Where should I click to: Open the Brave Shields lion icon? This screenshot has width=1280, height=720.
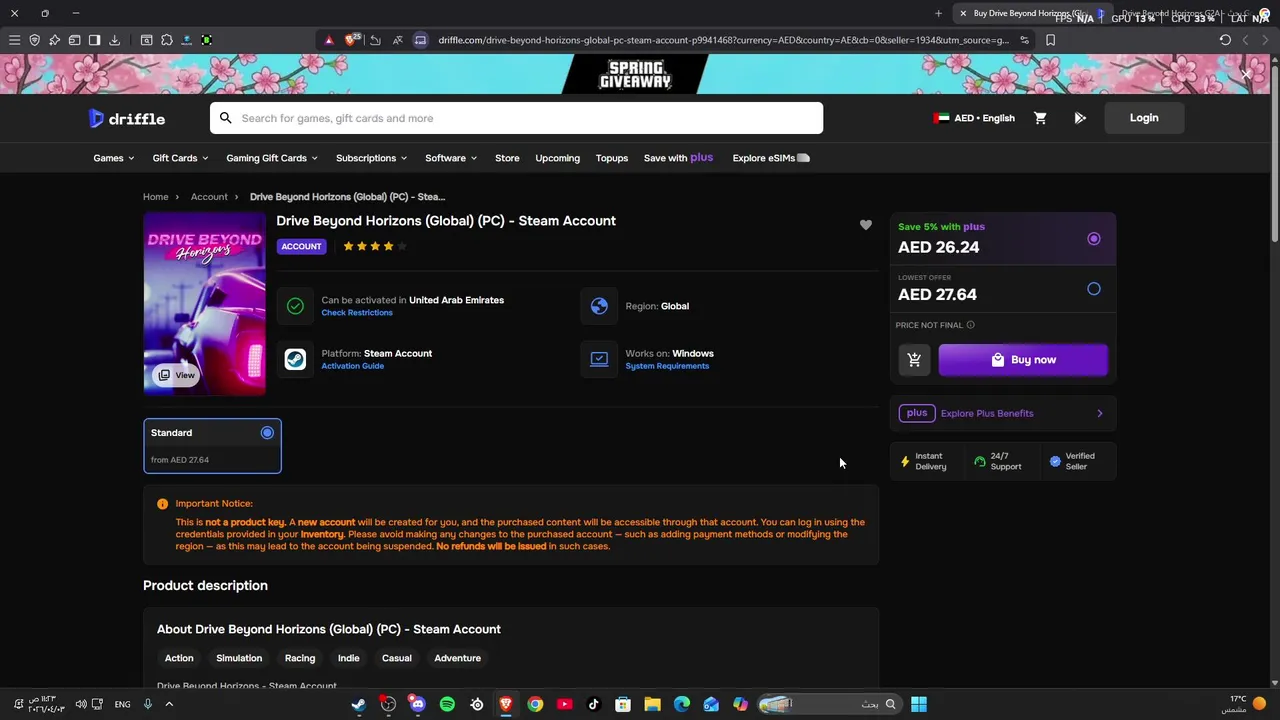coord(351,40)
